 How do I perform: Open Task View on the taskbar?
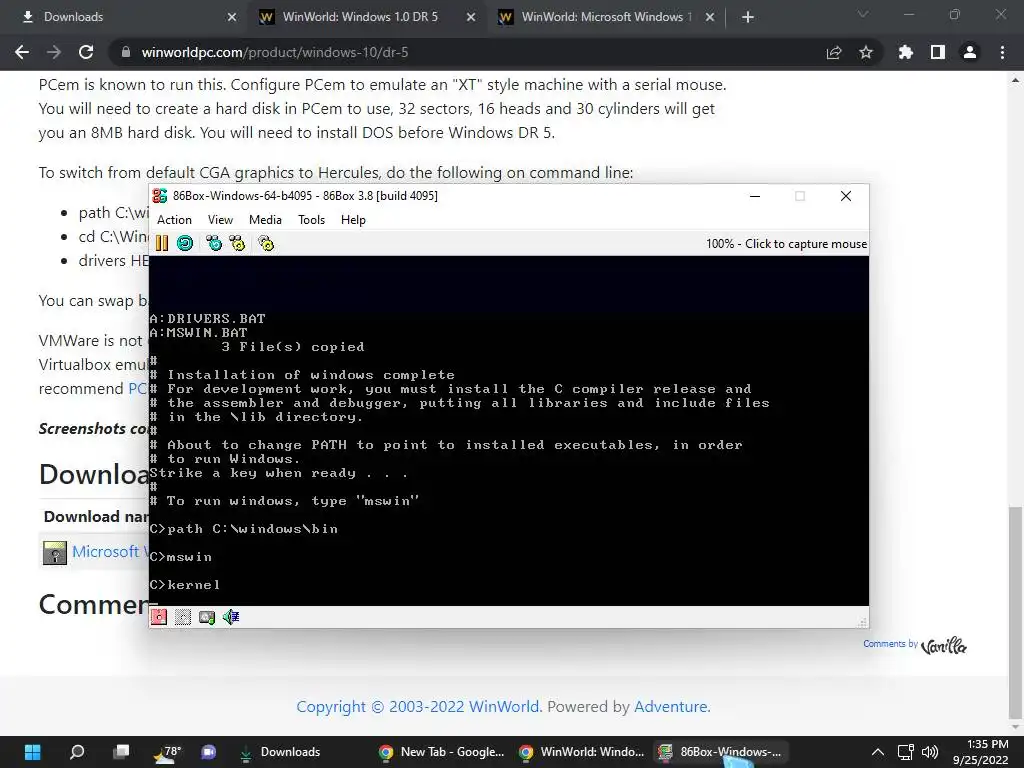click(121, 752)
